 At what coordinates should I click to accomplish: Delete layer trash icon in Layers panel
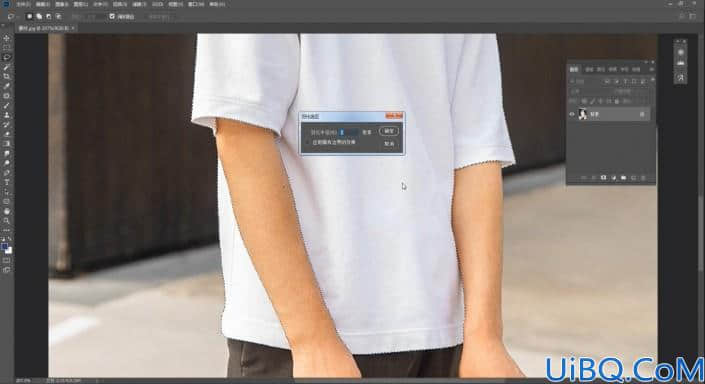point(643,178)
